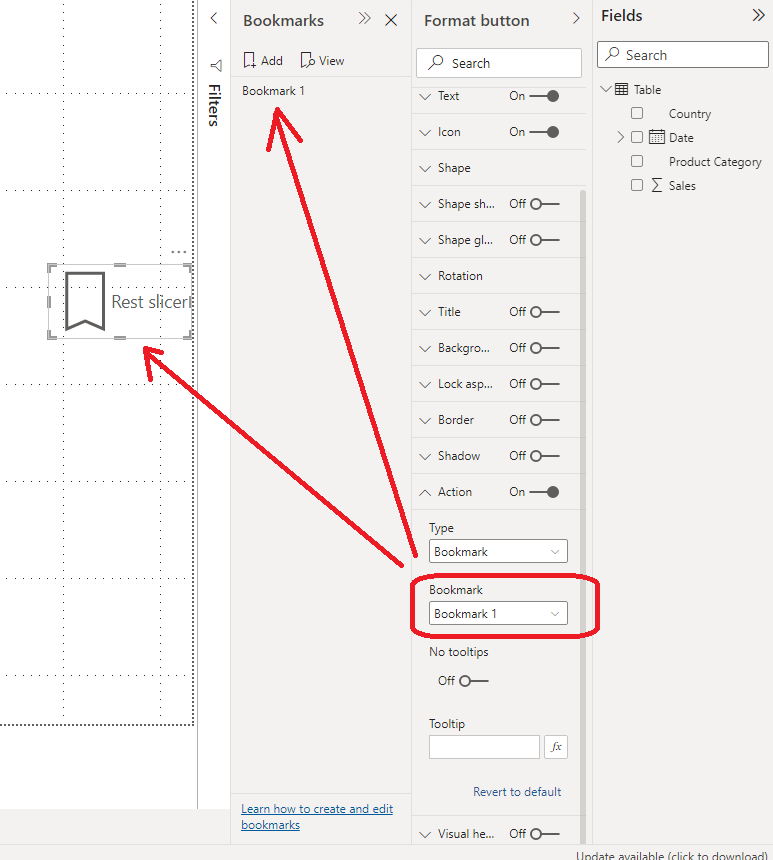Open Learn how to create and edit bookmarks
This screenshot has height=860, width=773.
(317, 817)
